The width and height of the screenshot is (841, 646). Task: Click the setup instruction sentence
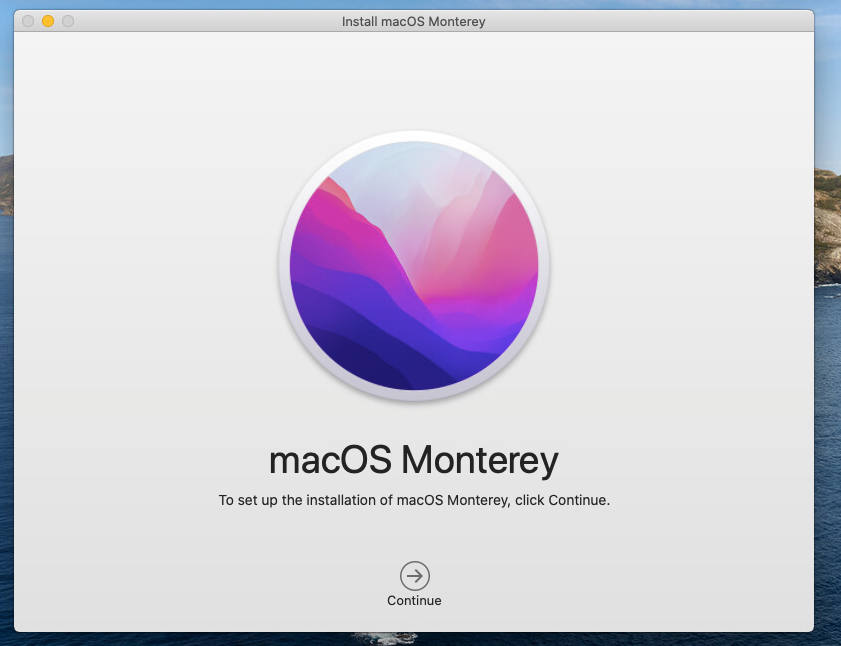coord(413,500)
